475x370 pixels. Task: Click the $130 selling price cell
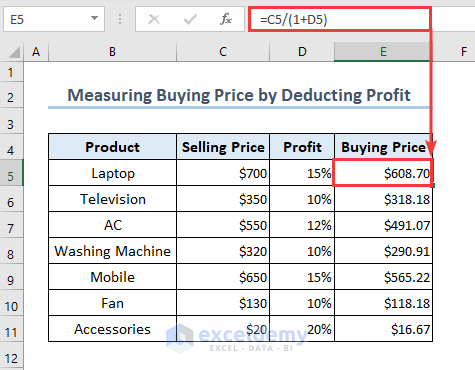(223, 303)
